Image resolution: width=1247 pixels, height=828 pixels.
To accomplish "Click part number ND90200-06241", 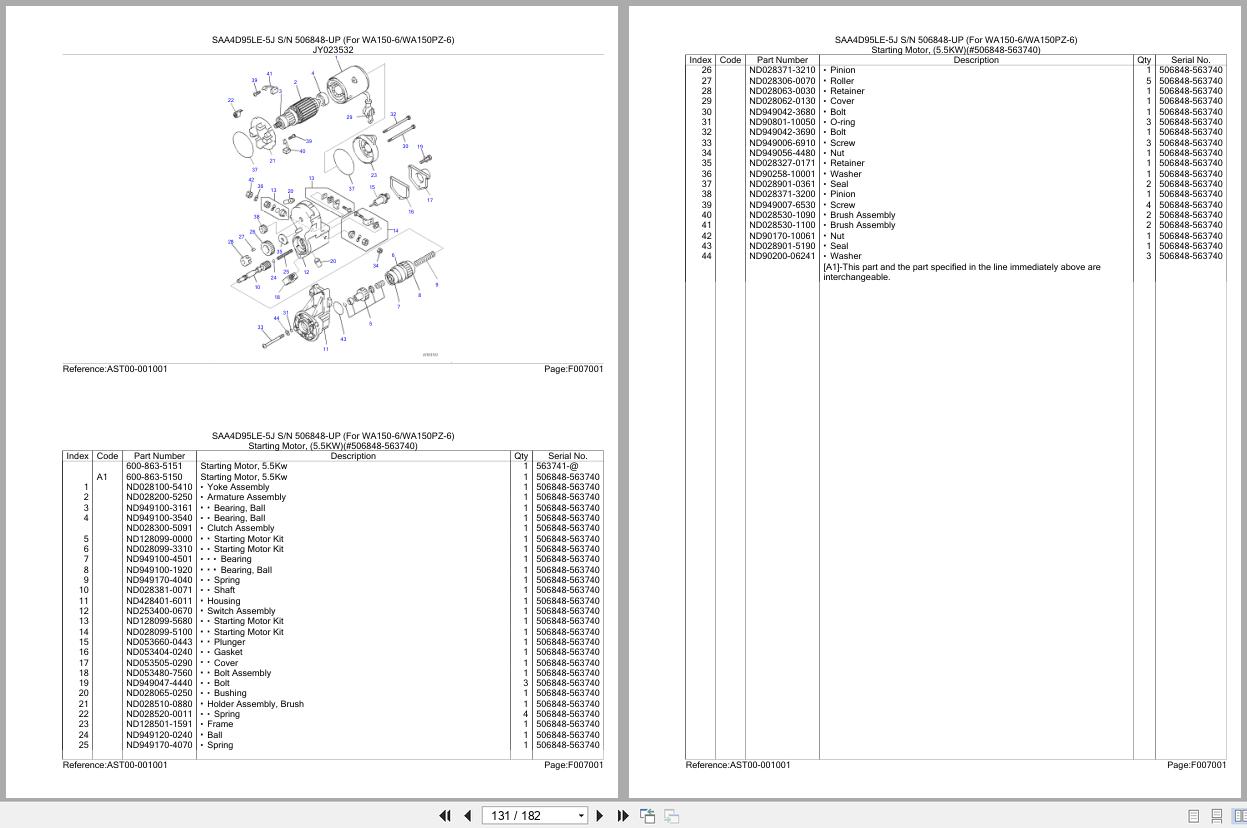I will (782, 256).
